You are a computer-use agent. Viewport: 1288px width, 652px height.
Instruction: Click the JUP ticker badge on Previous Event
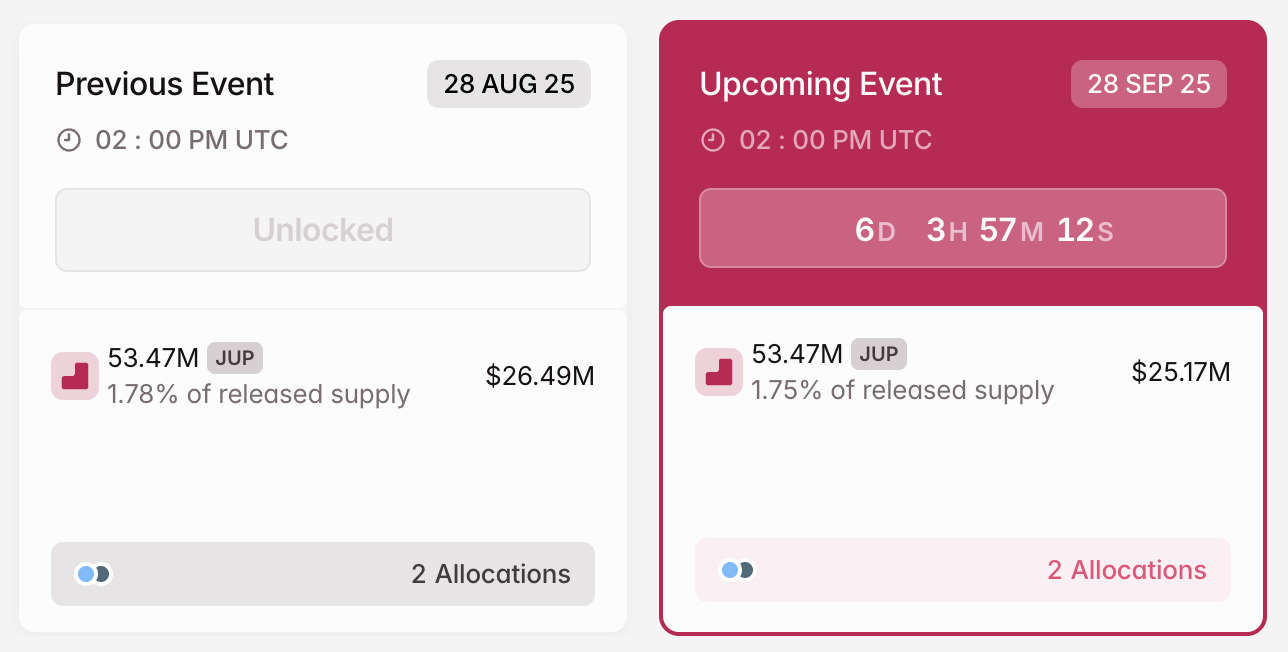tap(235, 357)
